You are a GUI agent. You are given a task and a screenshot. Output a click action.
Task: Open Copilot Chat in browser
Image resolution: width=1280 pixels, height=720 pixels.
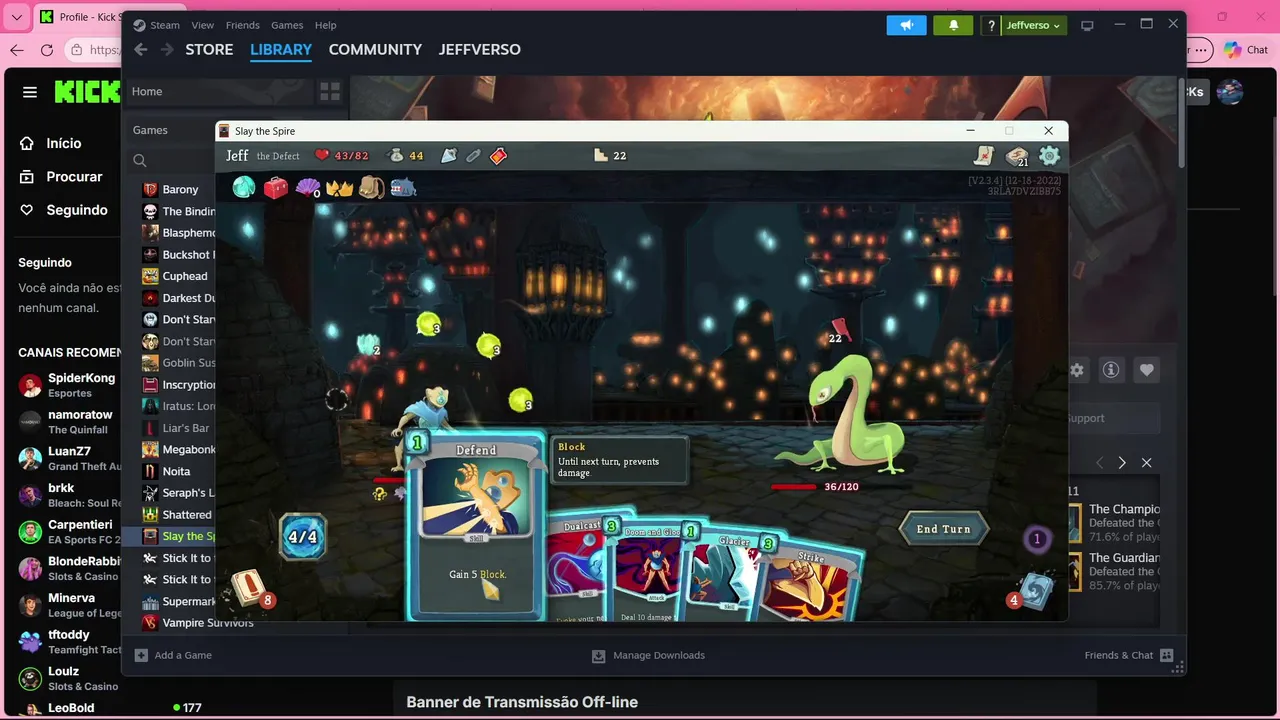(1245, 50)
